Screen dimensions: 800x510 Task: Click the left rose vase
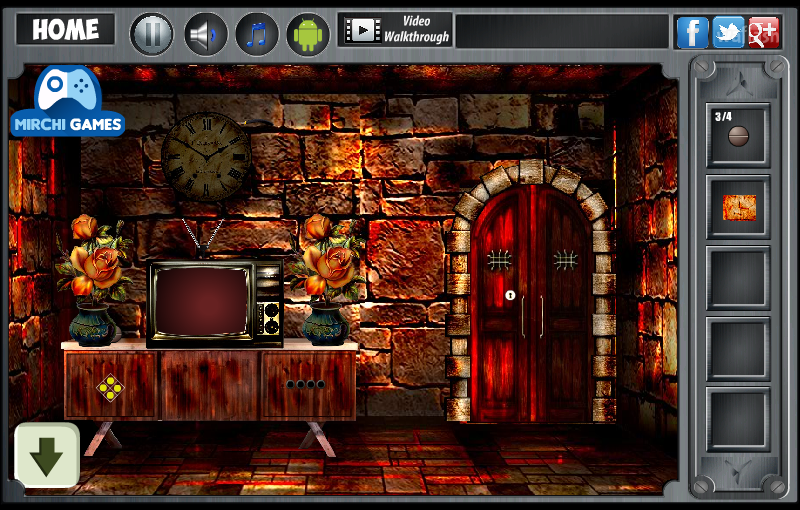[93, 280]
